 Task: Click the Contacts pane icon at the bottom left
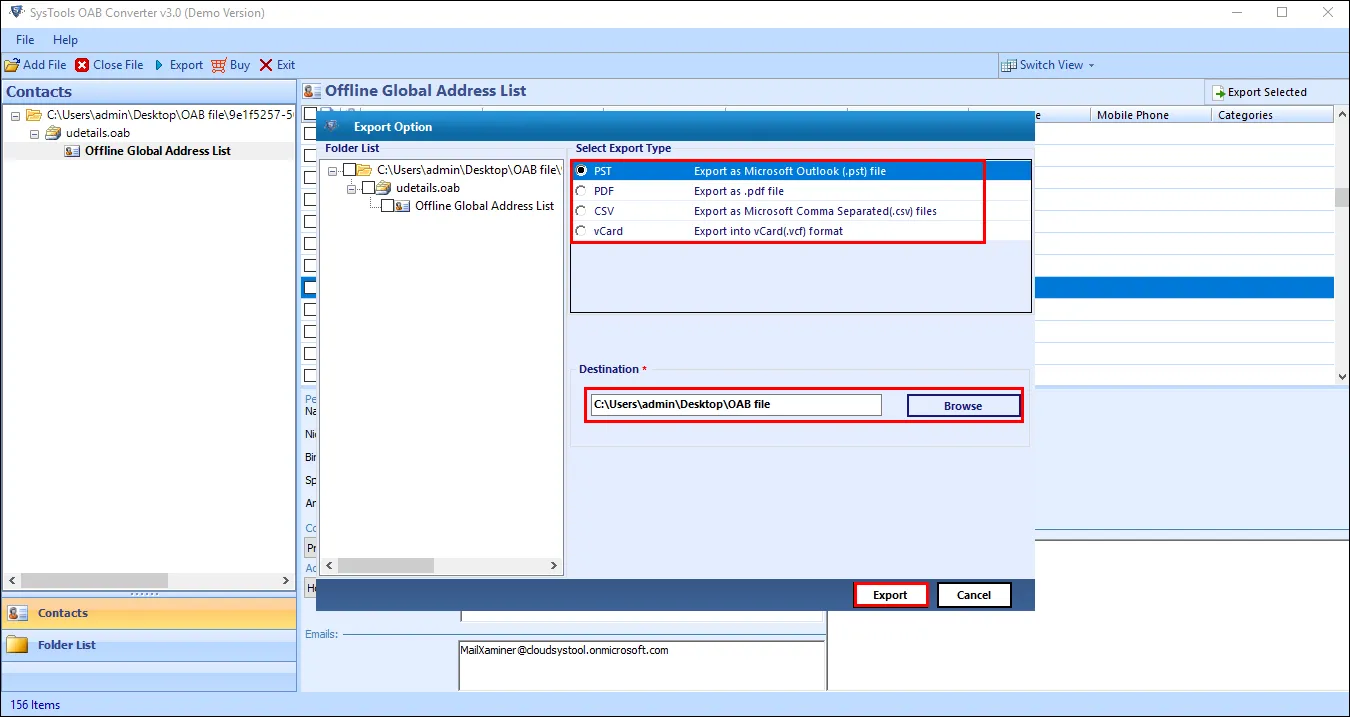[17, 613]
